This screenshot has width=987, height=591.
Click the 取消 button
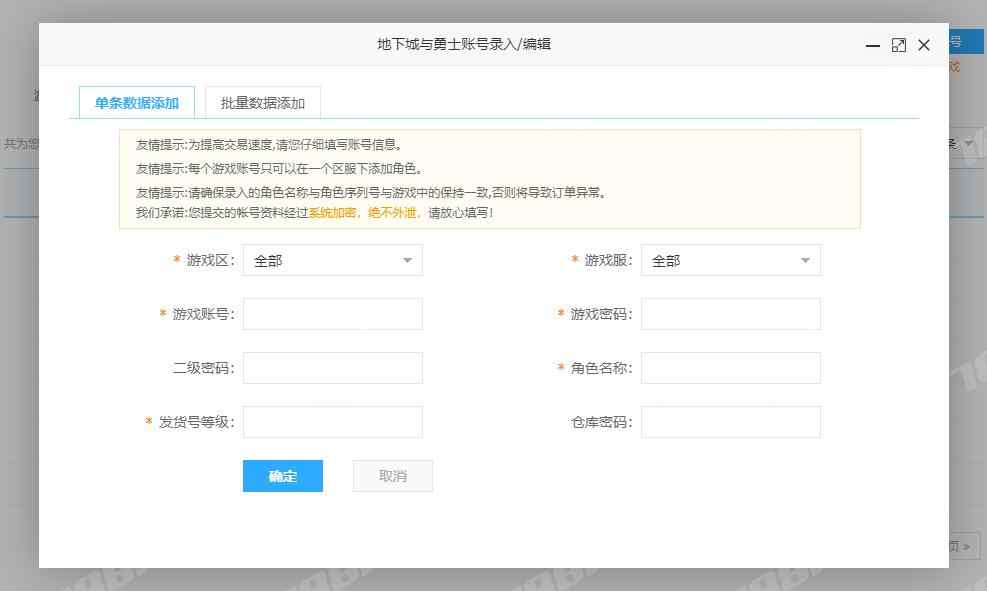(x=393, y=476)
